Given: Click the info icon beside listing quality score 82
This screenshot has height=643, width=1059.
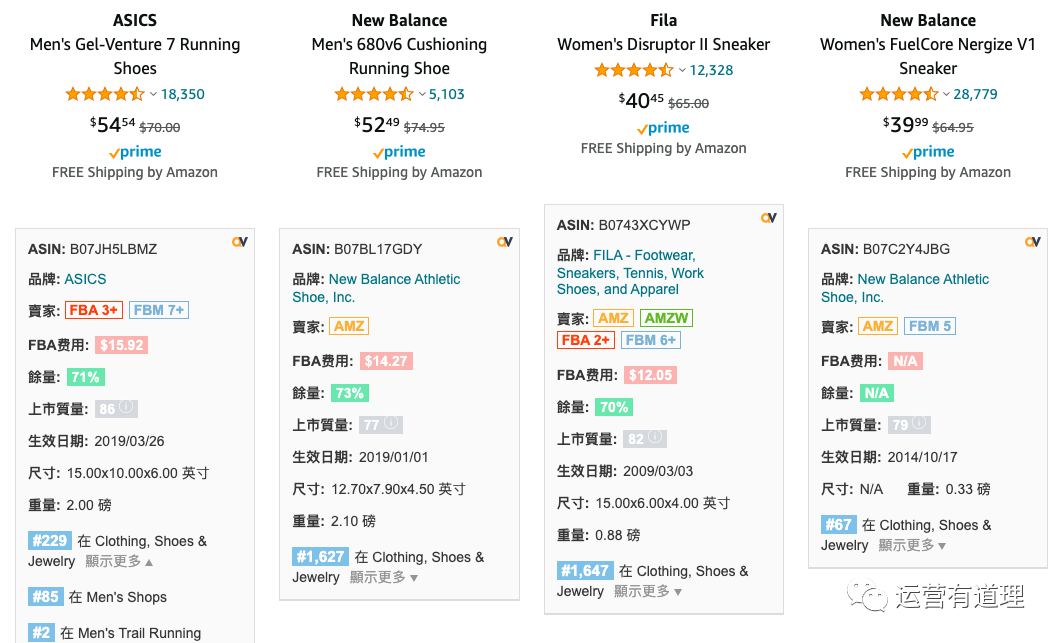Looking at the screenshot, I should pos(656,438).
